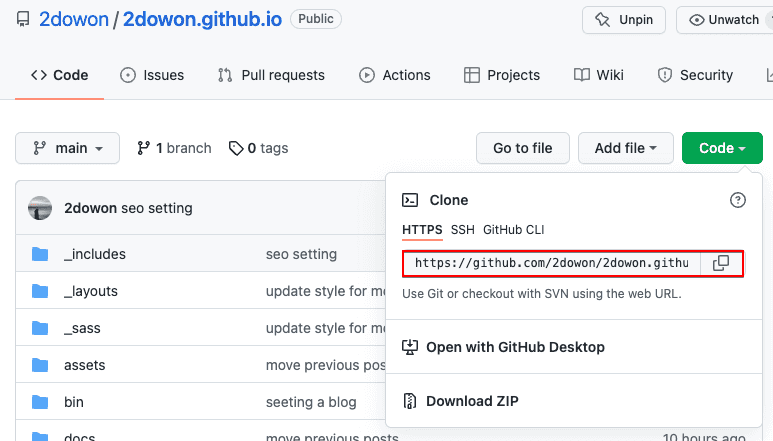This screenshot has width=773, height=441.
Task: Open the main branch dropdown
Action: click(x=68, y=148)
